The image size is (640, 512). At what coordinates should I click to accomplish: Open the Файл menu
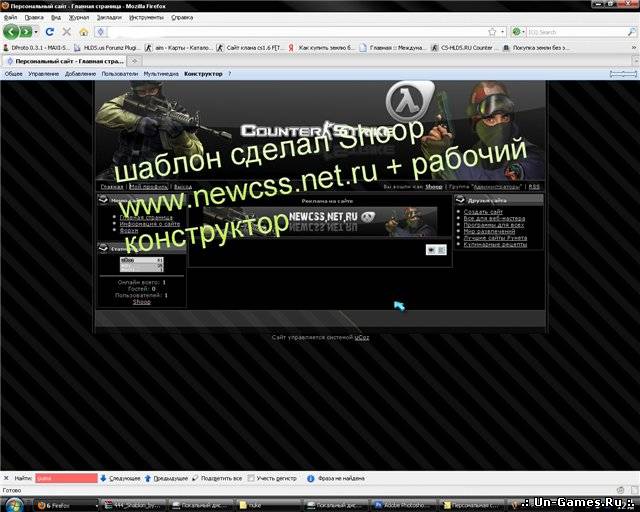click(x=10, y=18)
